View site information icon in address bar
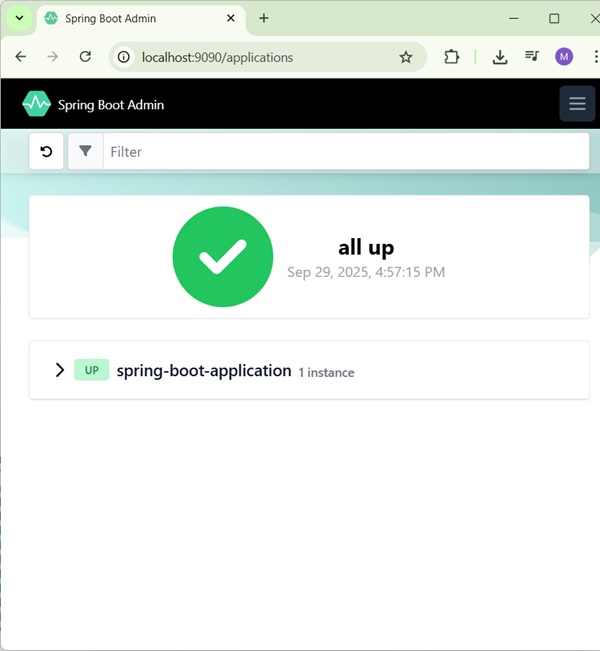 (123, 57)
